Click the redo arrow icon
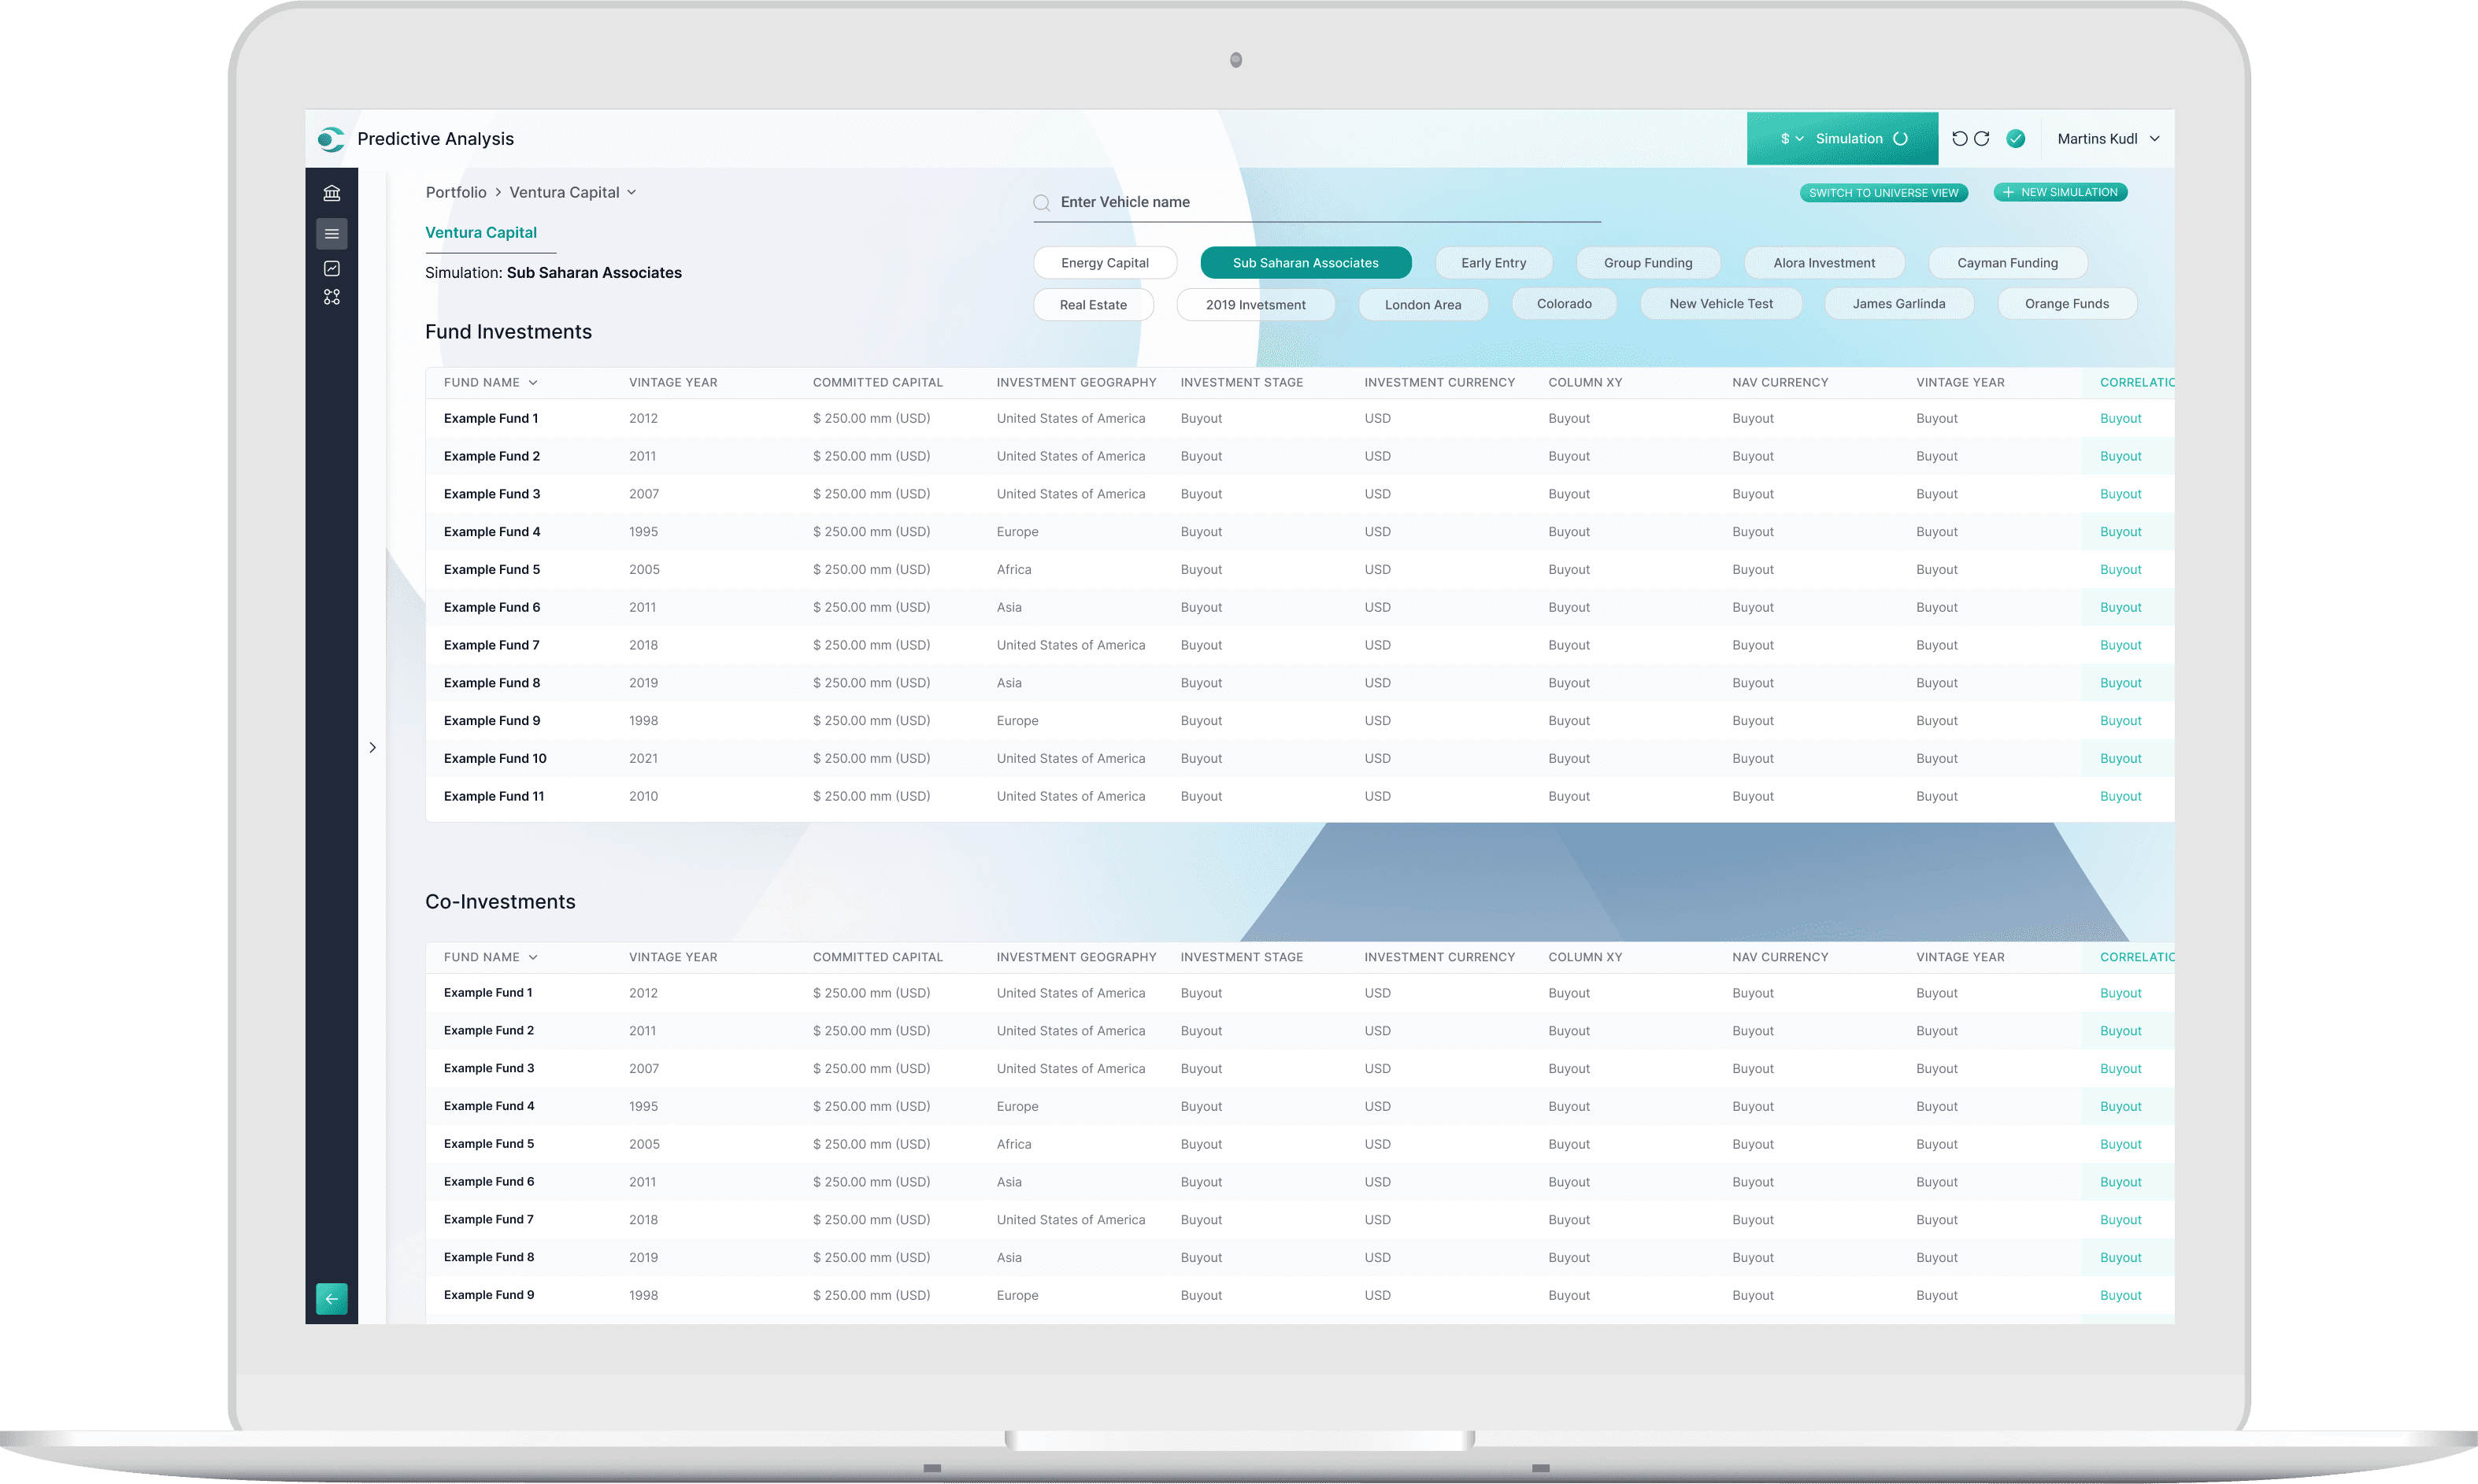The height and width of the screenshot is (1484, 2478). 1982,139
